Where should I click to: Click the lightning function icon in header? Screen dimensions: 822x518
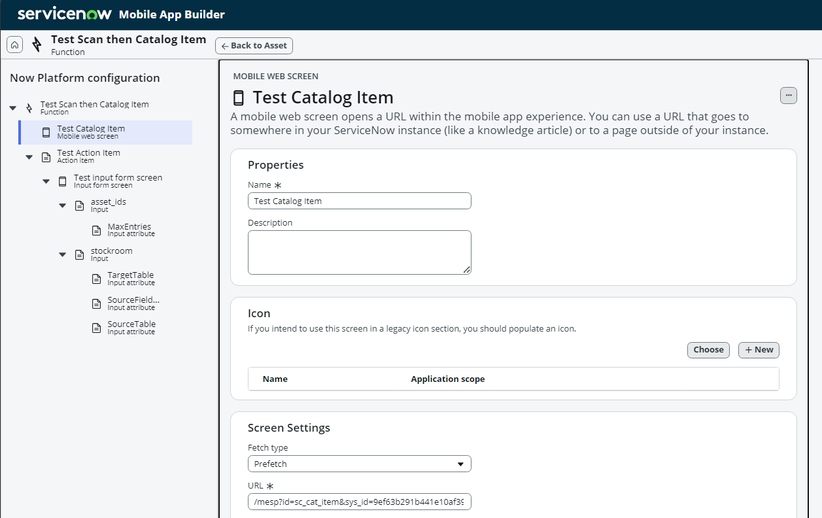(37, 45)
